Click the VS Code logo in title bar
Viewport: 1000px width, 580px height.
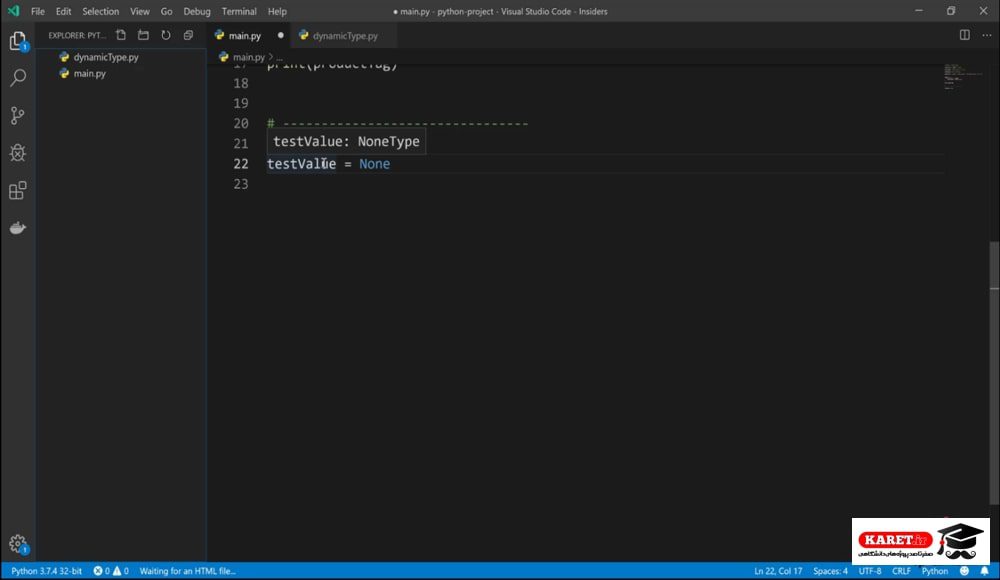pos(13,11)
